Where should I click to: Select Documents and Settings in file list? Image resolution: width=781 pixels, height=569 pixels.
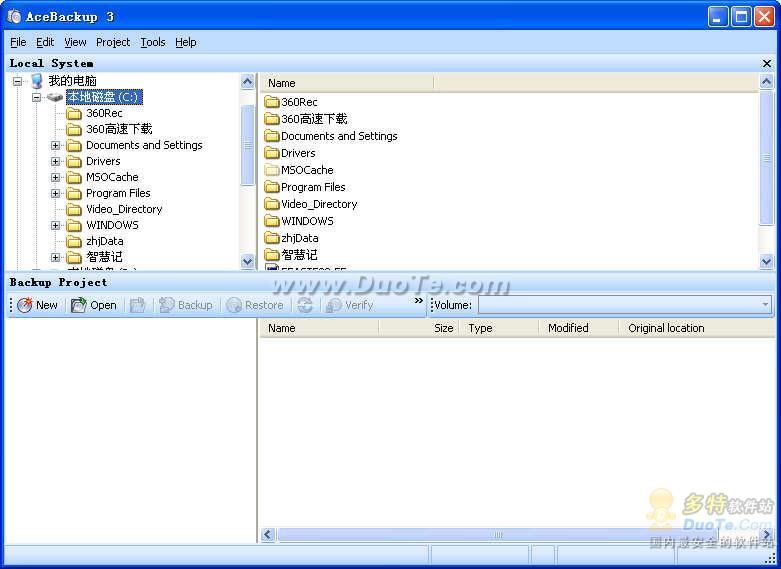point(331,136)
